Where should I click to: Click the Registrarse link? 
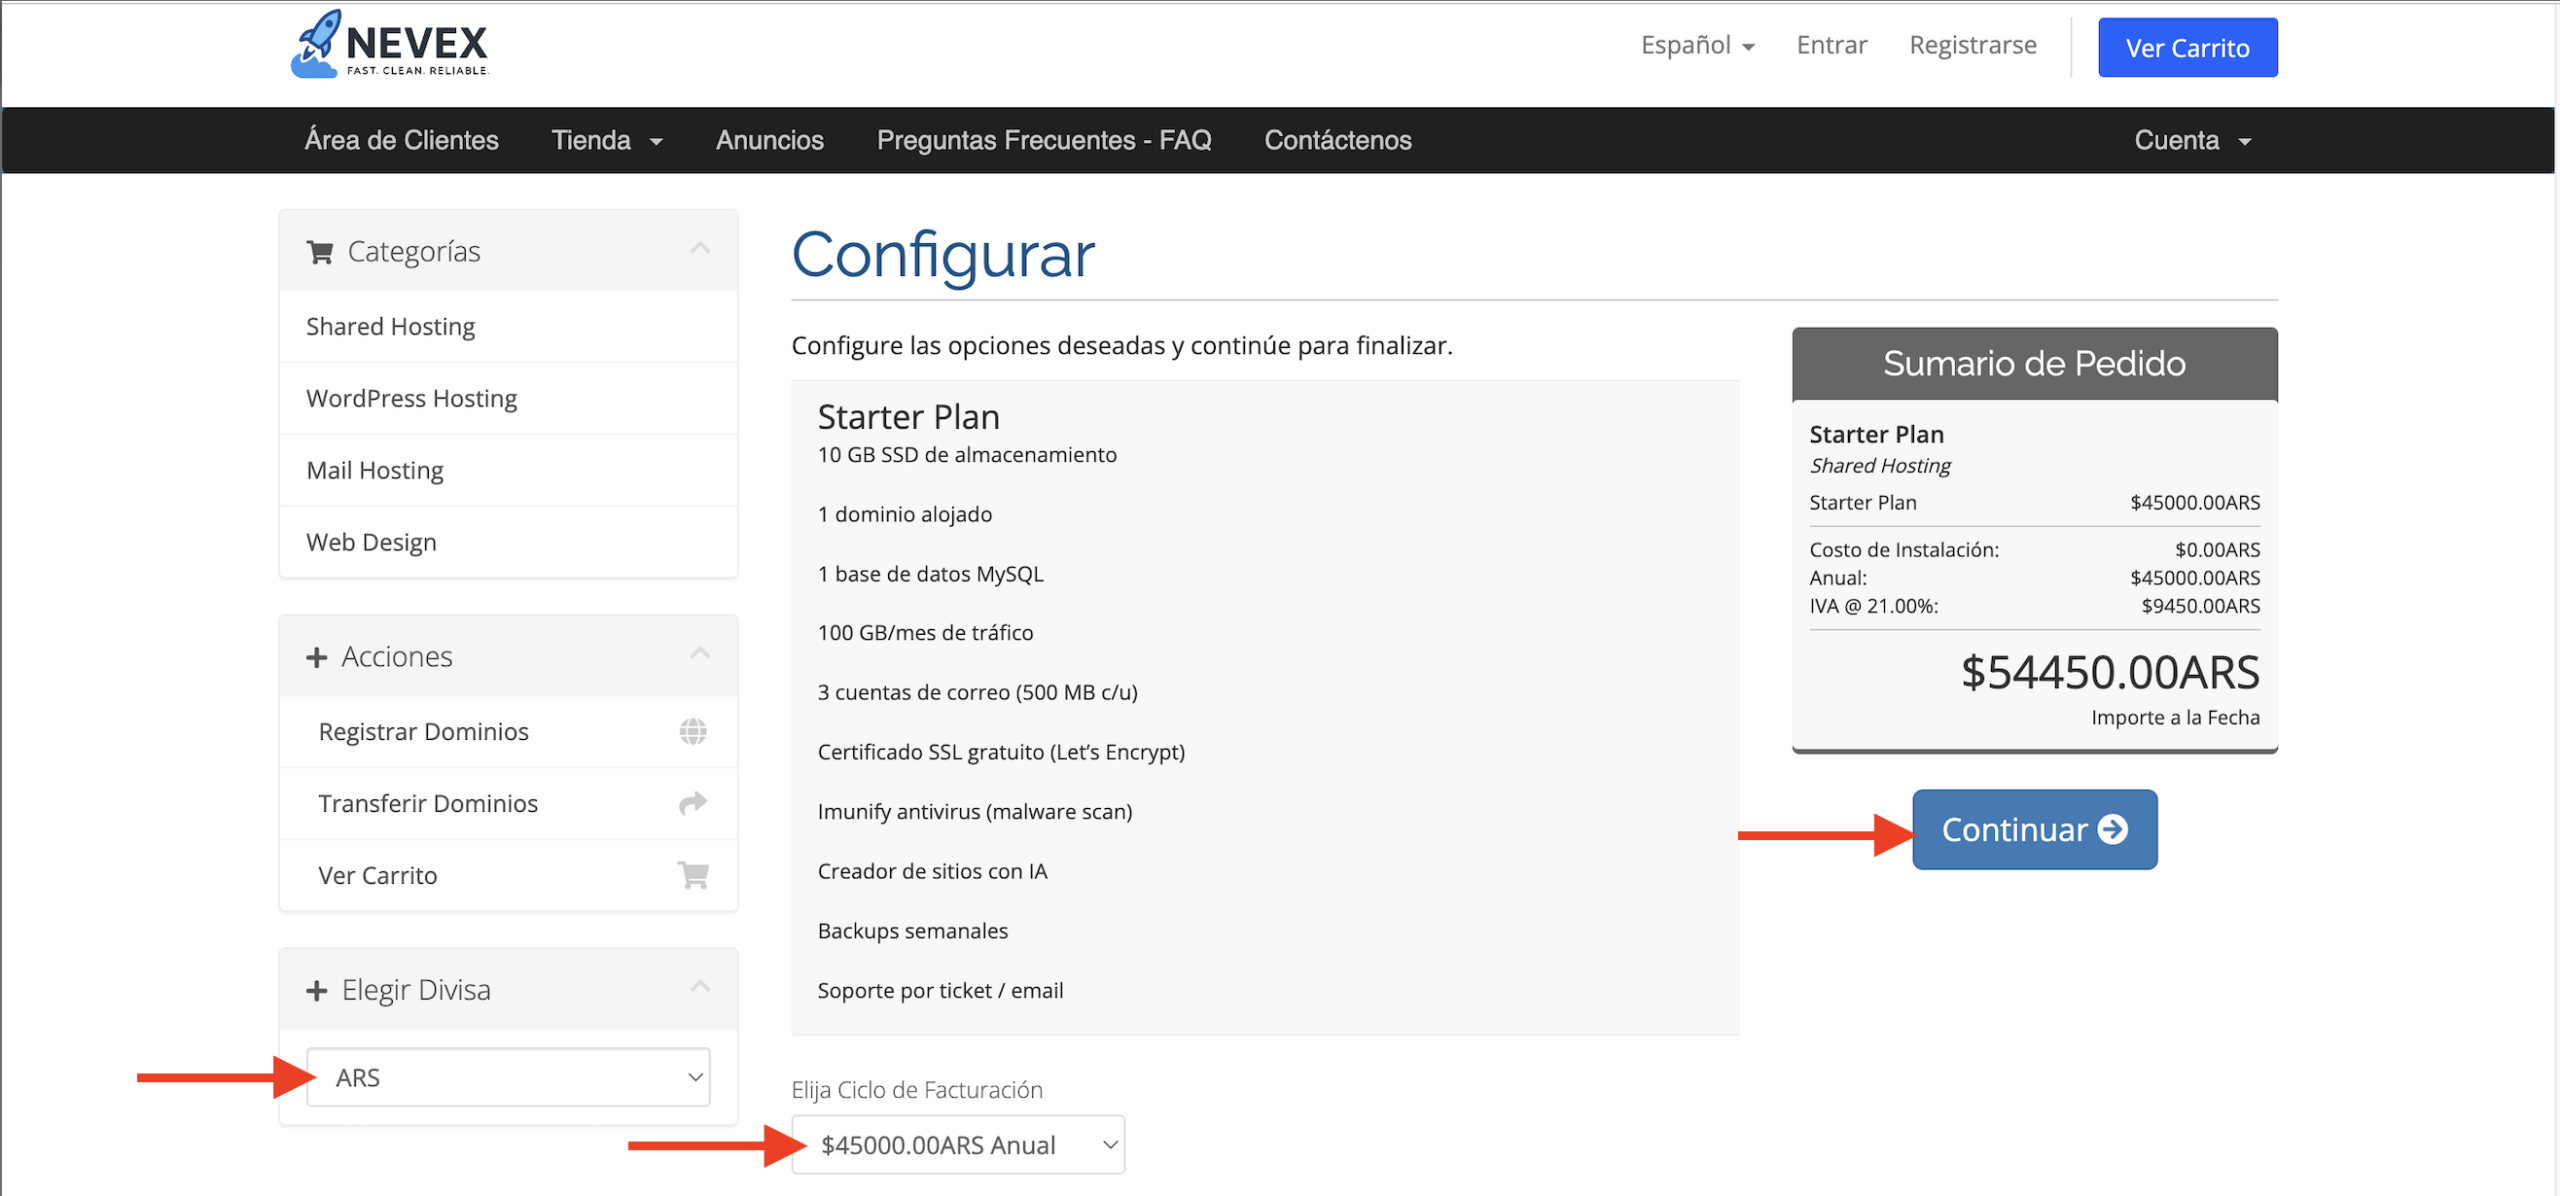(x=1972, y=46)
